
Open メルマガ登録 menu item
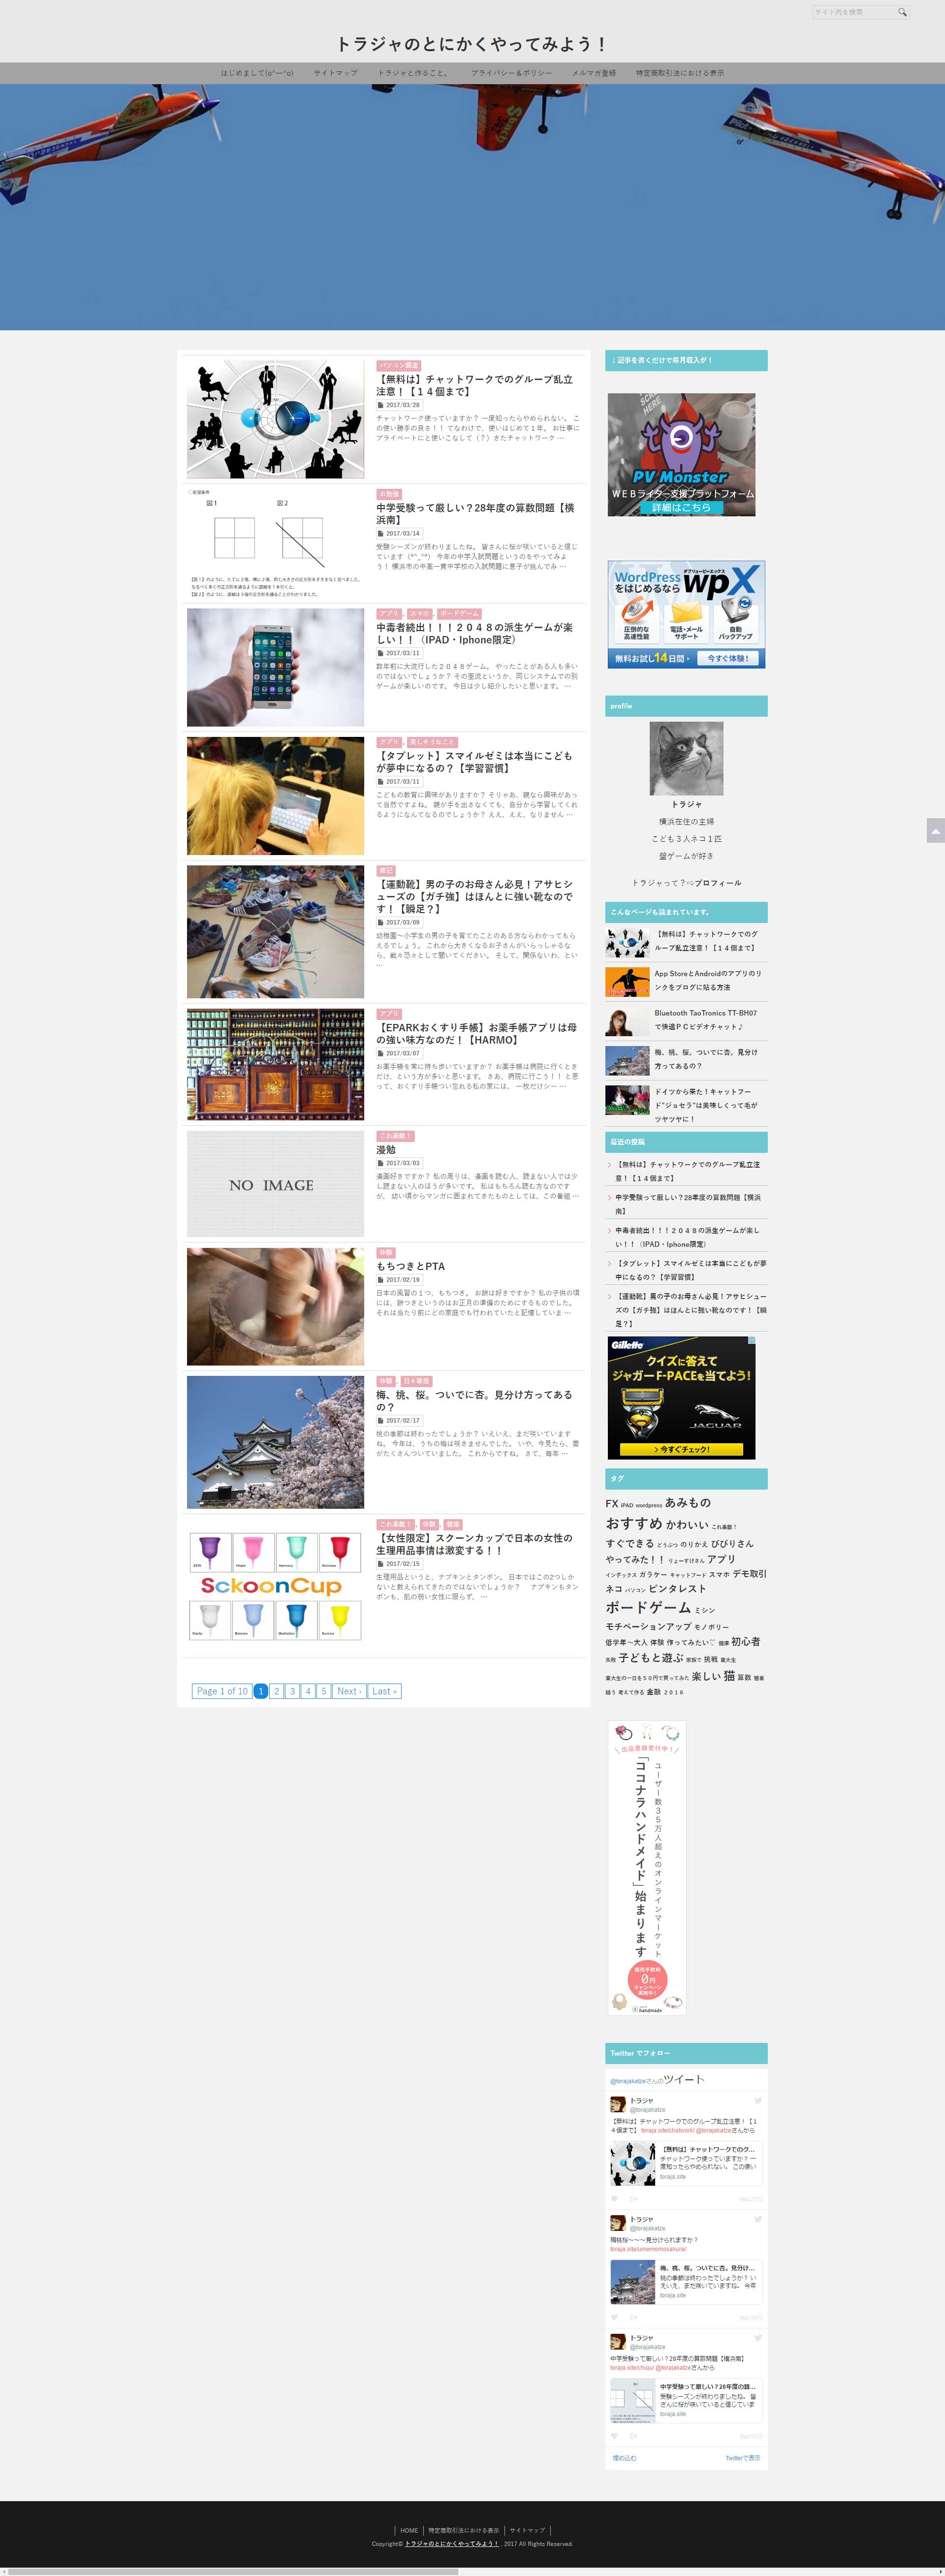tap(594, 73)
